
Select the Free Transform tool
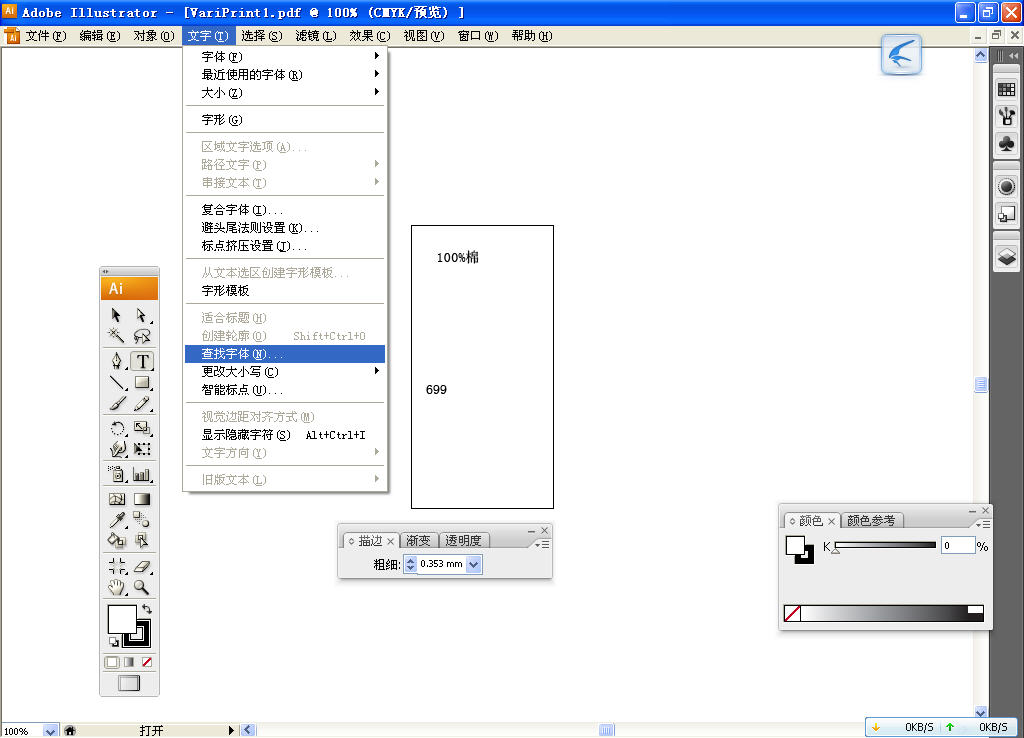coord(142,449)
